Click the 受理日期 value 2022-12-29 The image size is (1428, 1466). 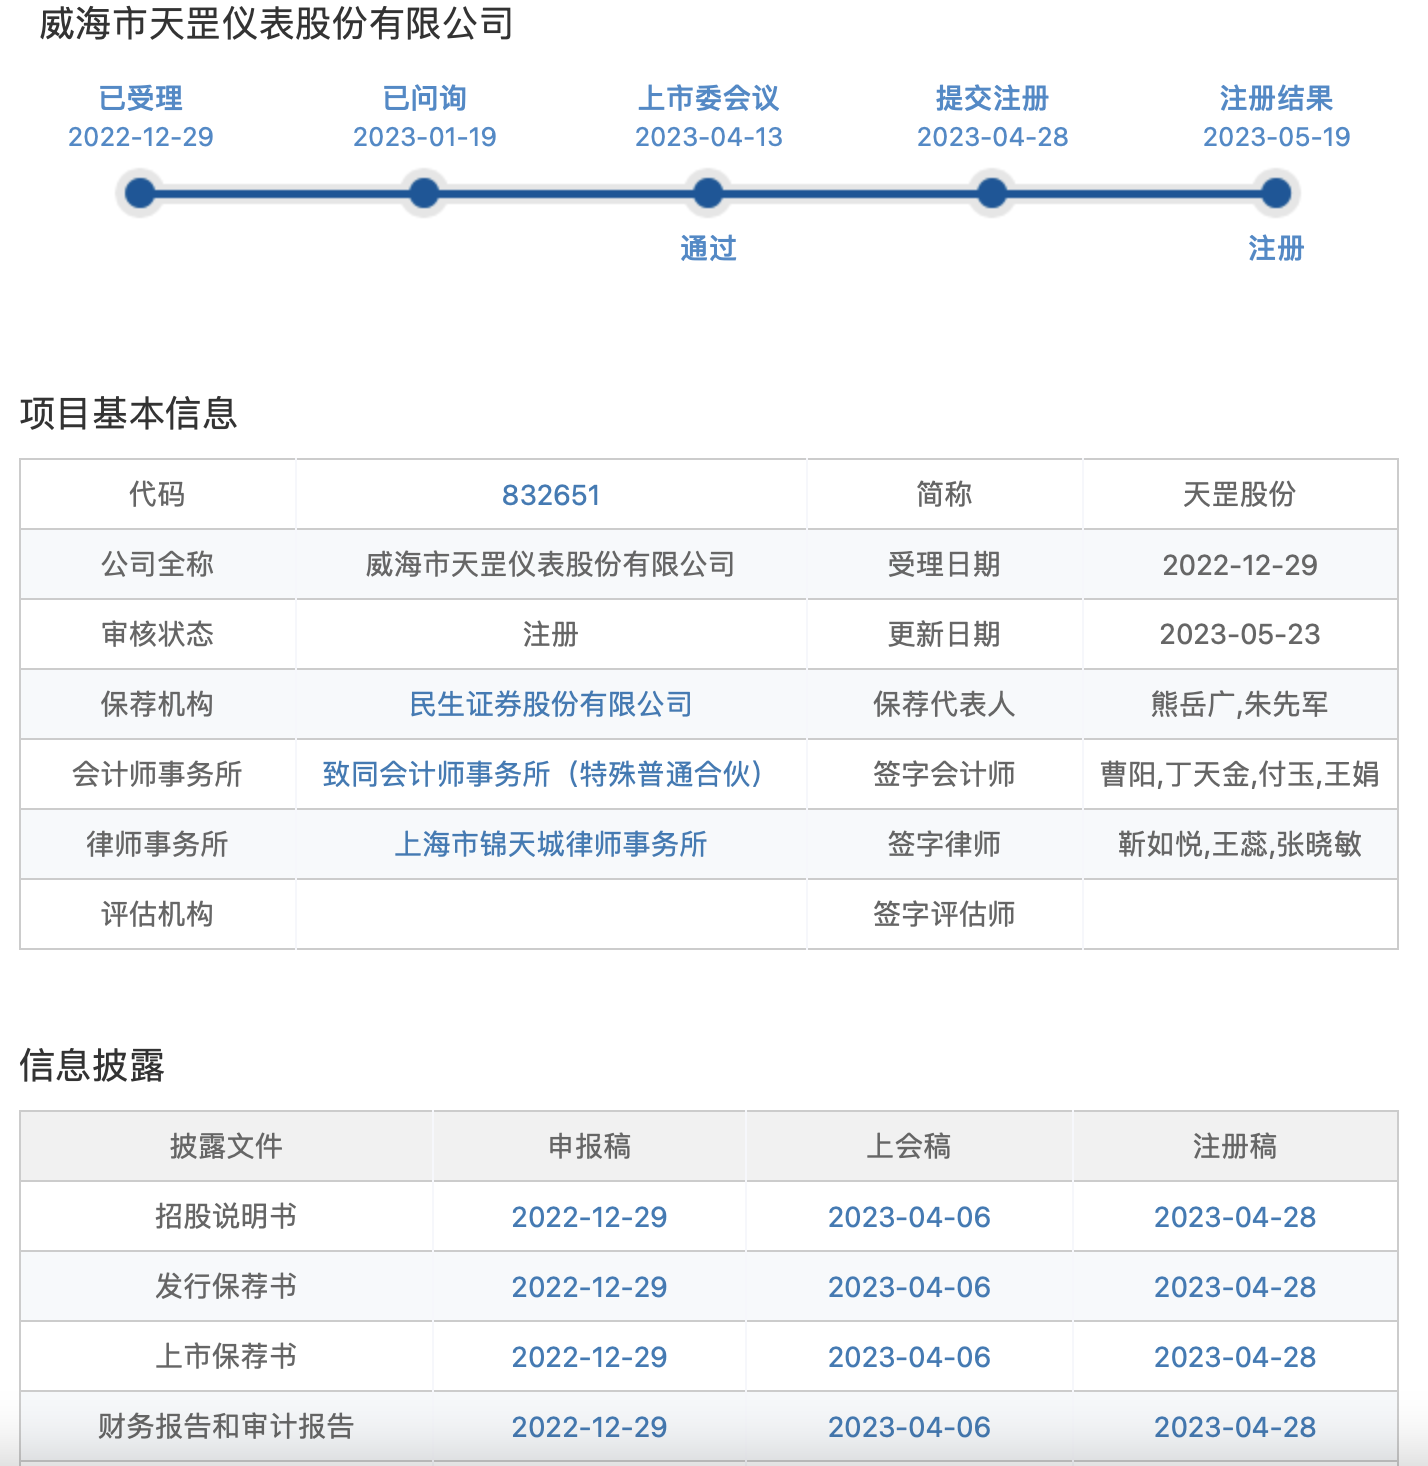[1240, 564]
